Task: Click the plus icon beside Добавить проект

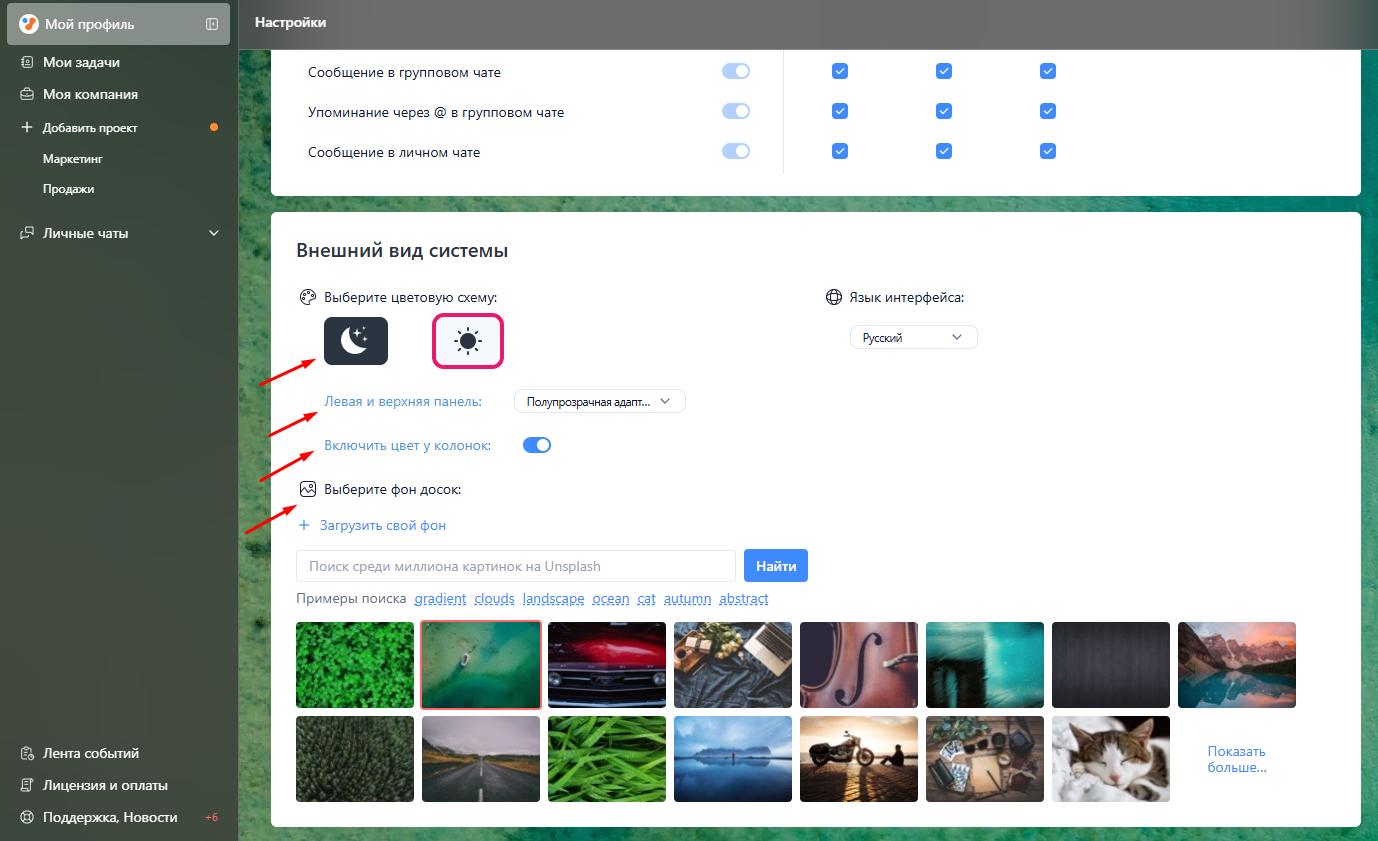Action: [x=27, y=128]
